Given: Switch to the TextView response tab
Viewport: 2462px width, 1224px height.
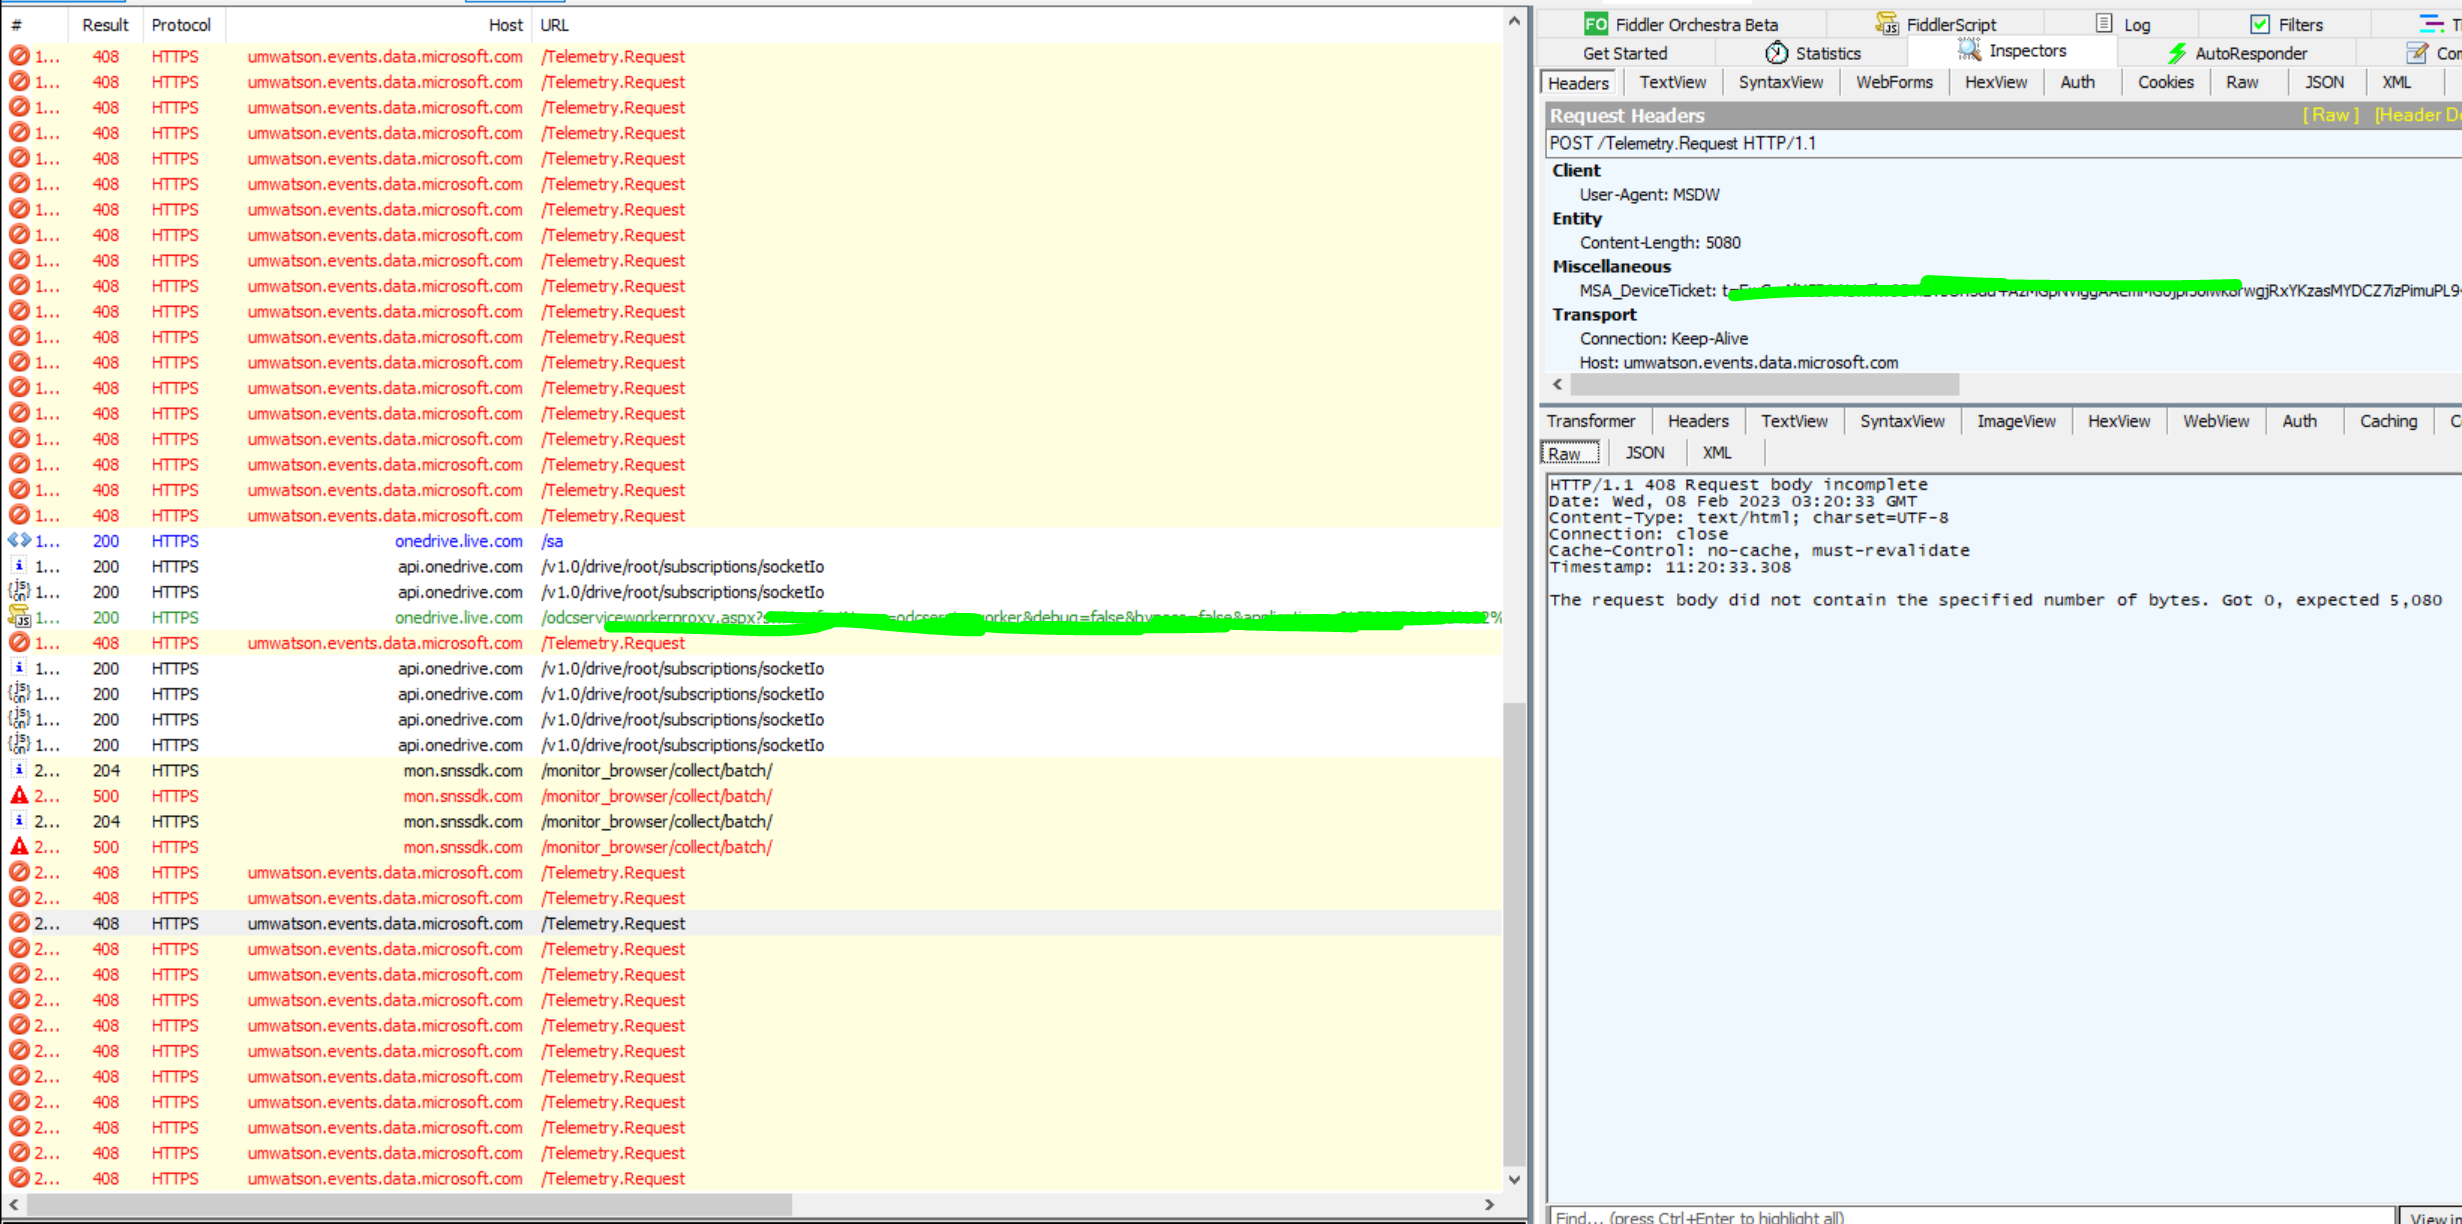Looking at the screenshot, I should tap(1794, 420).
